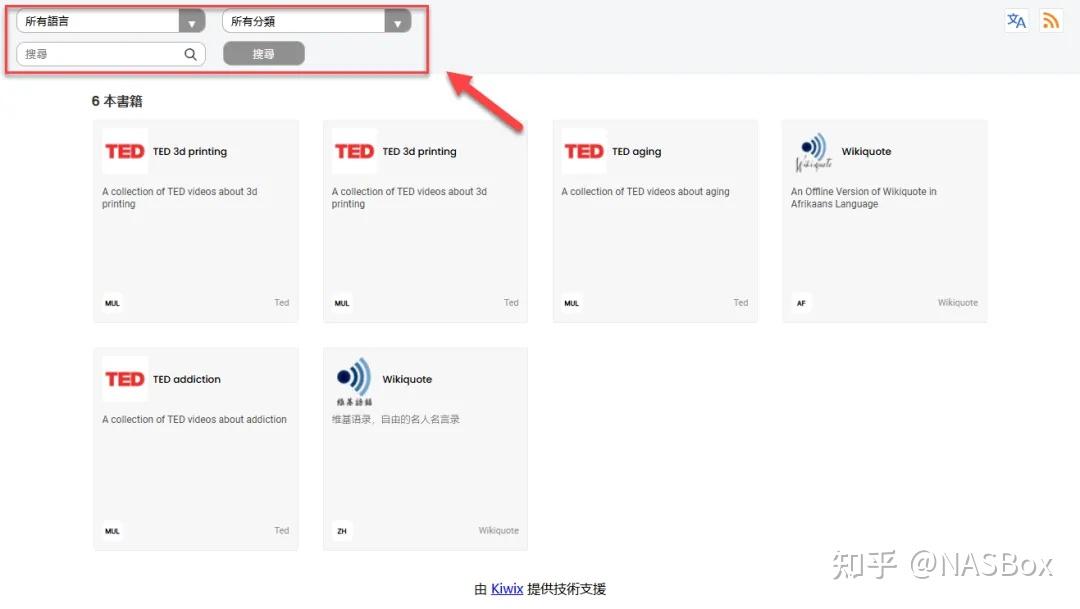Click Wikiquote tag on Chinese card

499,530
